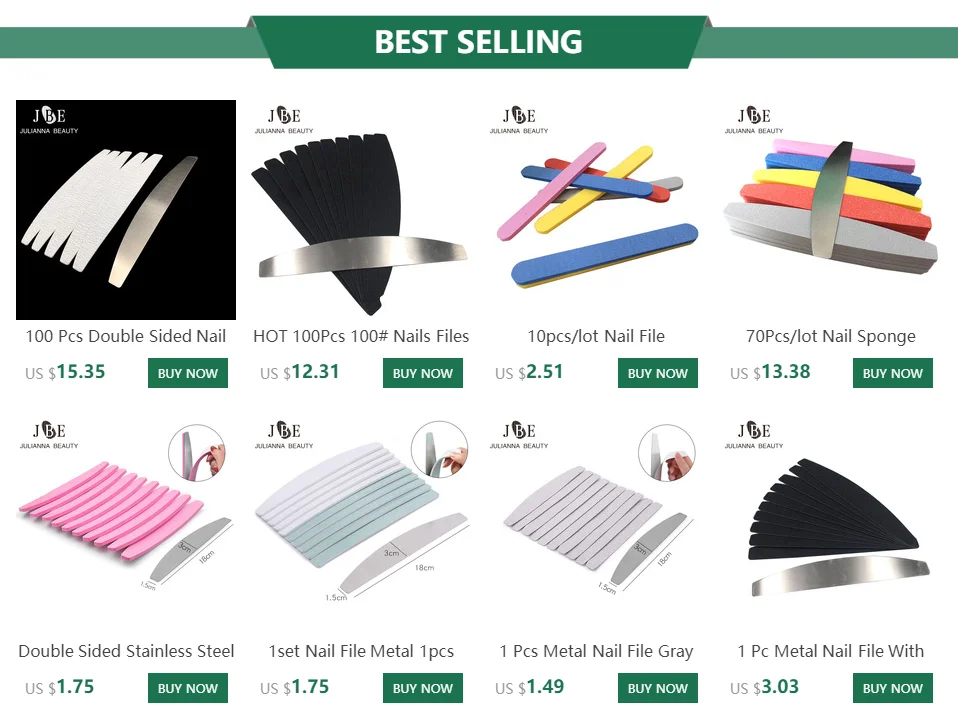The width and height of the screenshot is (958, 715).
Task: Open the black HOT 100Pcs Nails Files image
Action: click(361, 210)
